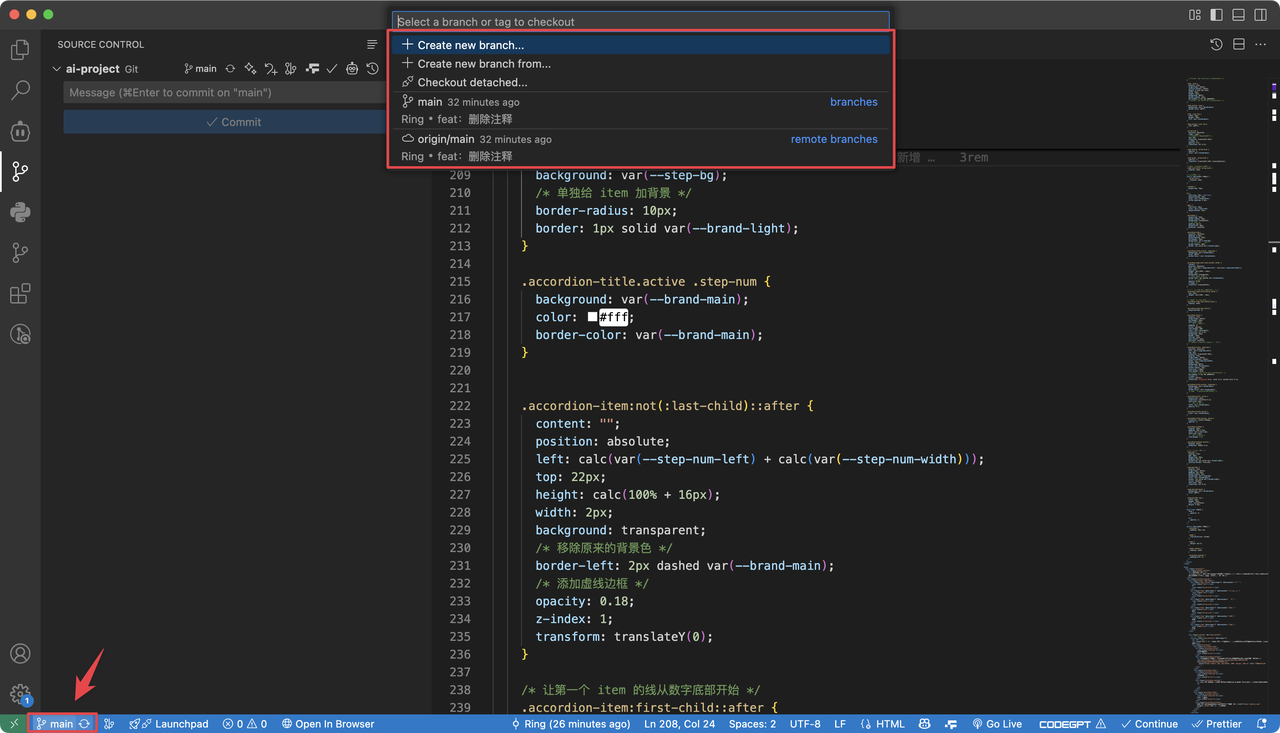This screenshot has height=733, width=1280.
Task: Click the 'z-index: 1;' line
Action: tap(574, 619)
